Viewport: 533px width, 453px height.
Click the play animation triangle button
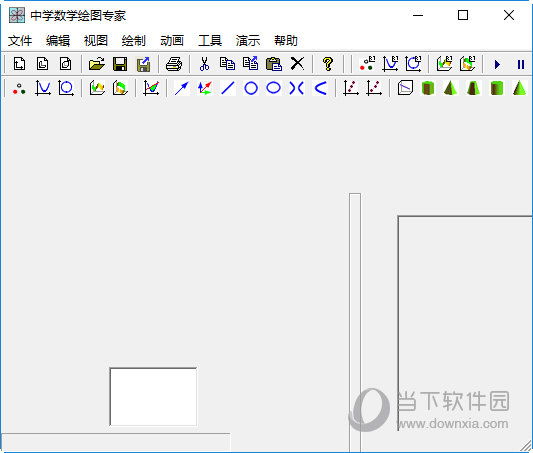[x=498, y=64]
